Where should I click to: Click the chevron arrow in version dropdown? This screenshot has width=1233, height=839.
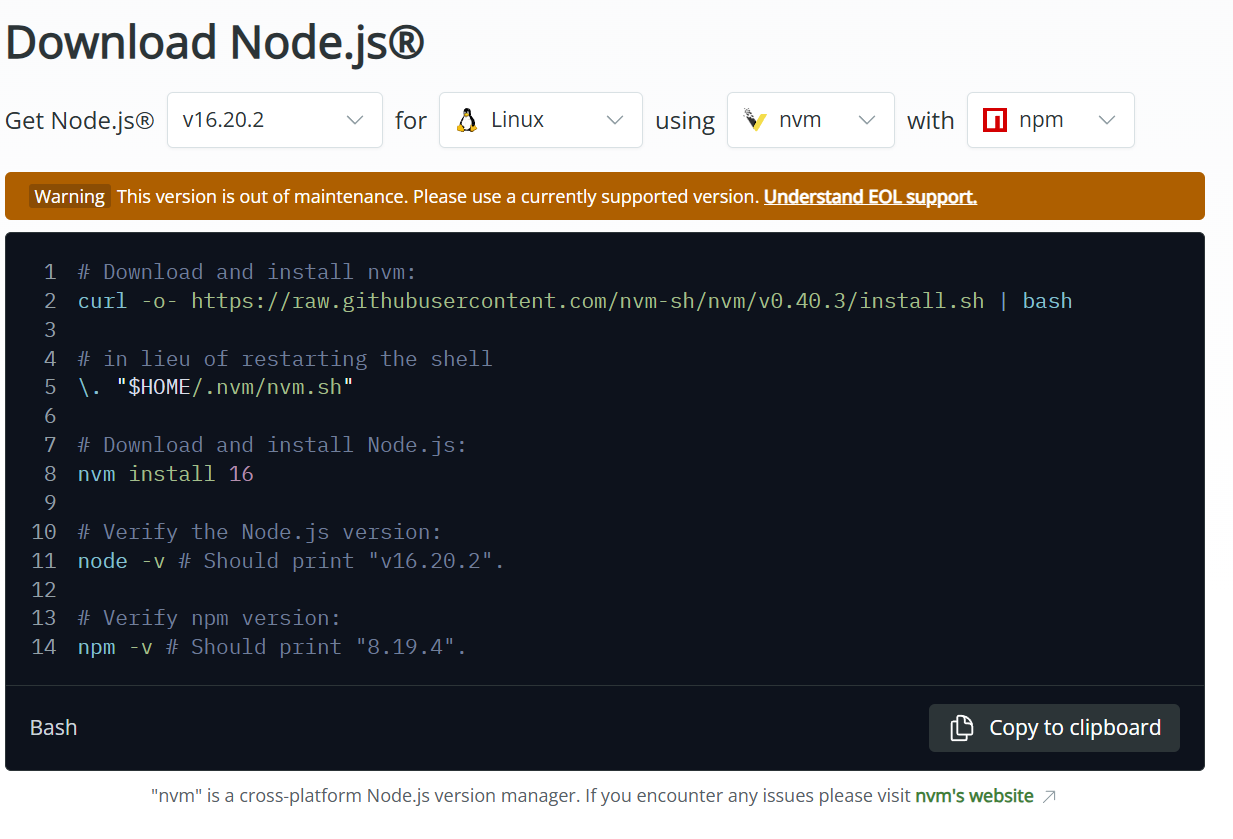point(355,120)
